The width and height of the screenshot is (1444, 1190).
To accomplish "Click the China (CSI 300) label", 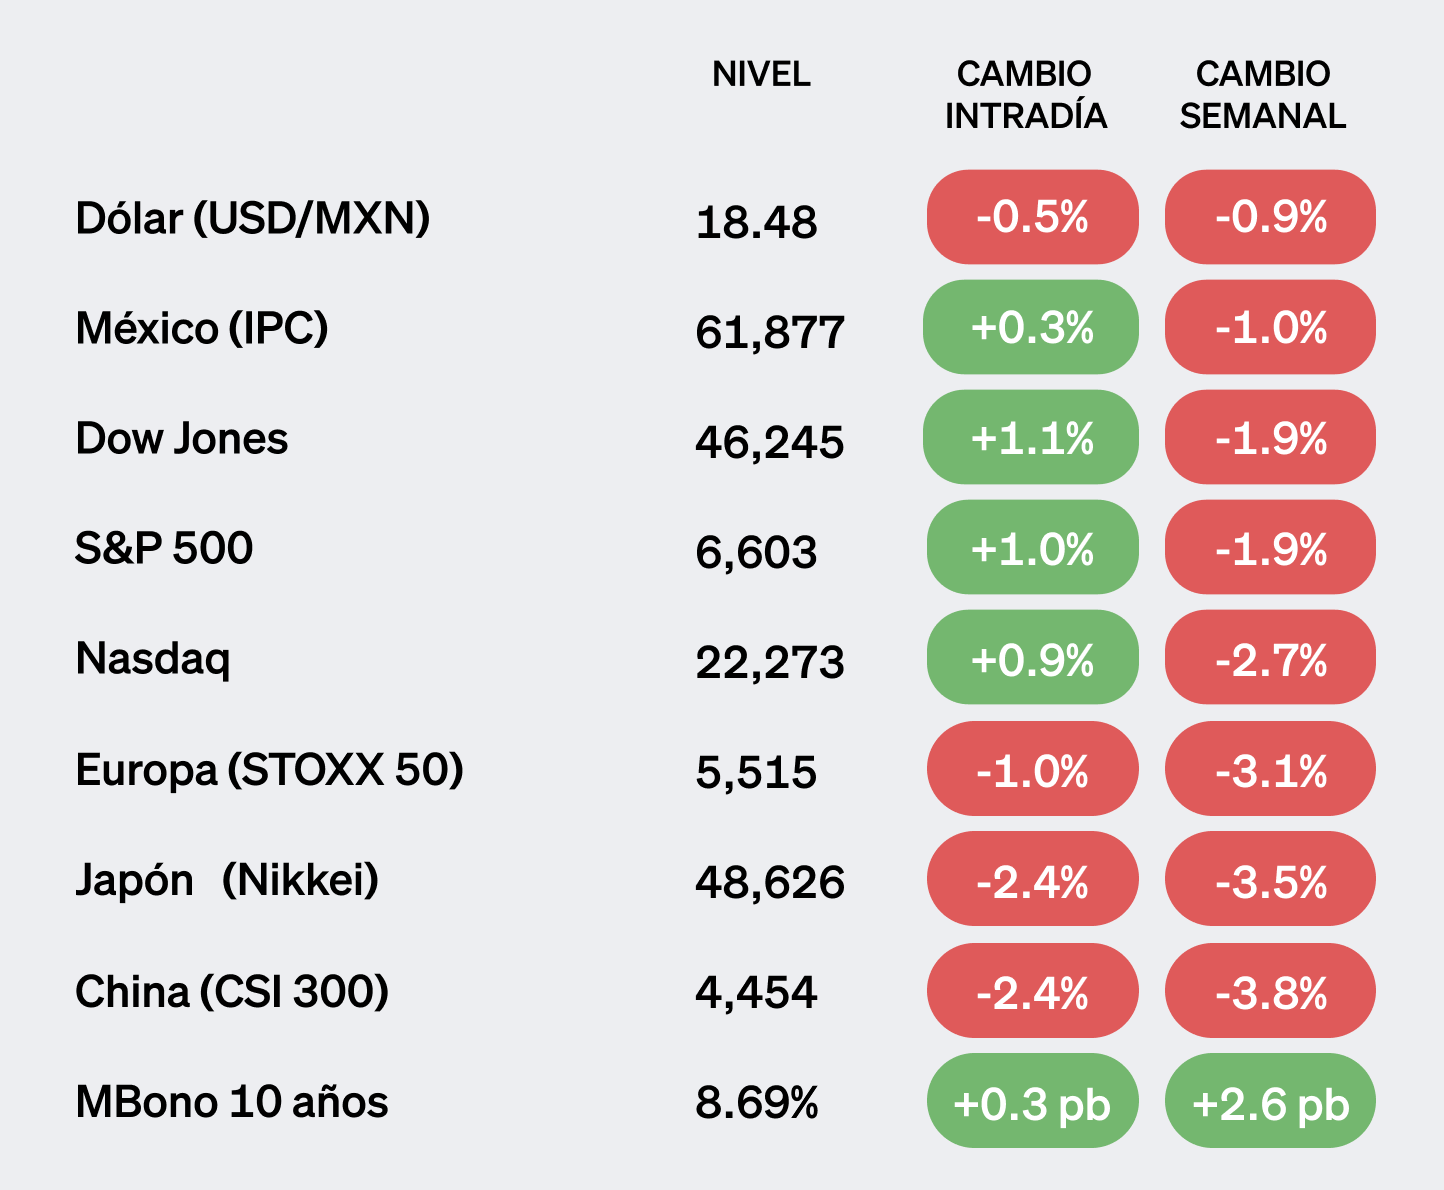I will pos(232,992).
